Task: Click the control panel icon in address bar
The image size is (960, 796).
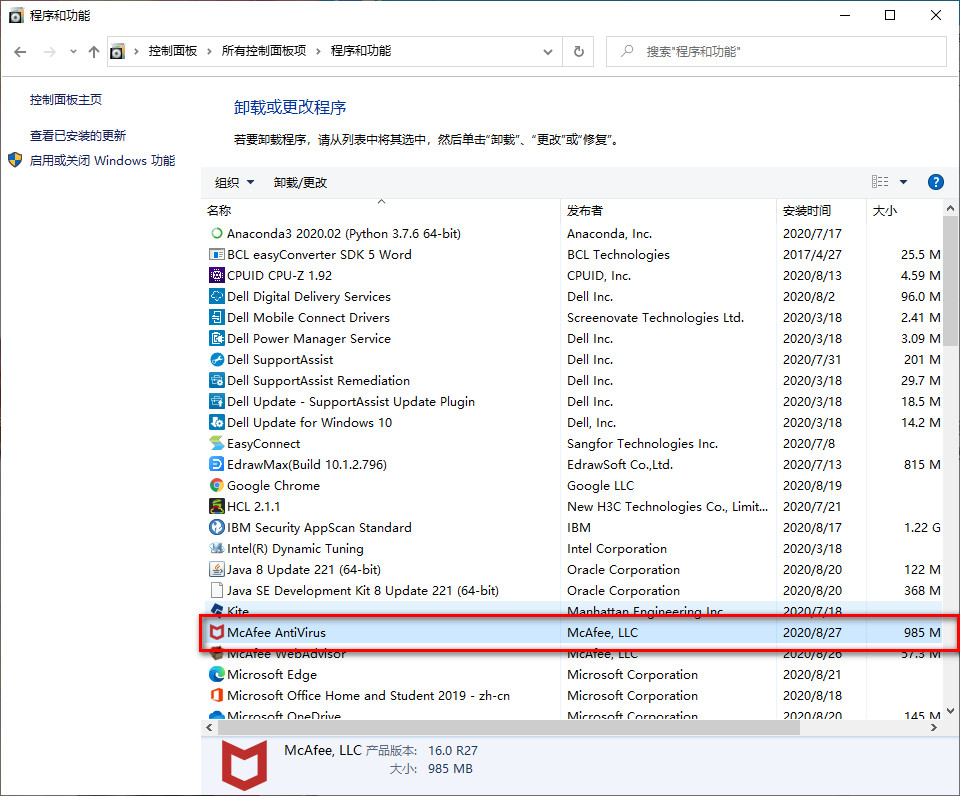Action: pos(117,51)
